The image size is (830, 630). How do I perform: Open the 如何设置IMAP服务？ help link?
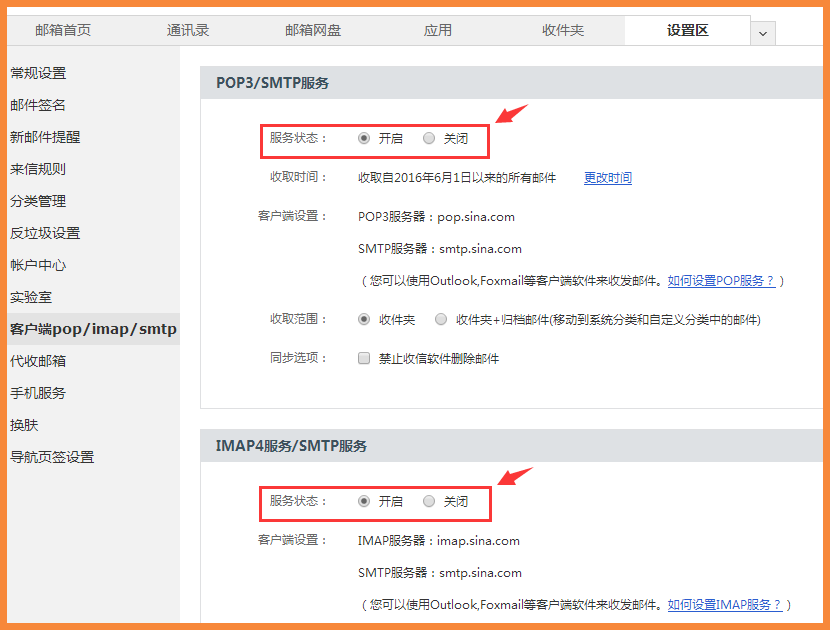click(725, 605)
